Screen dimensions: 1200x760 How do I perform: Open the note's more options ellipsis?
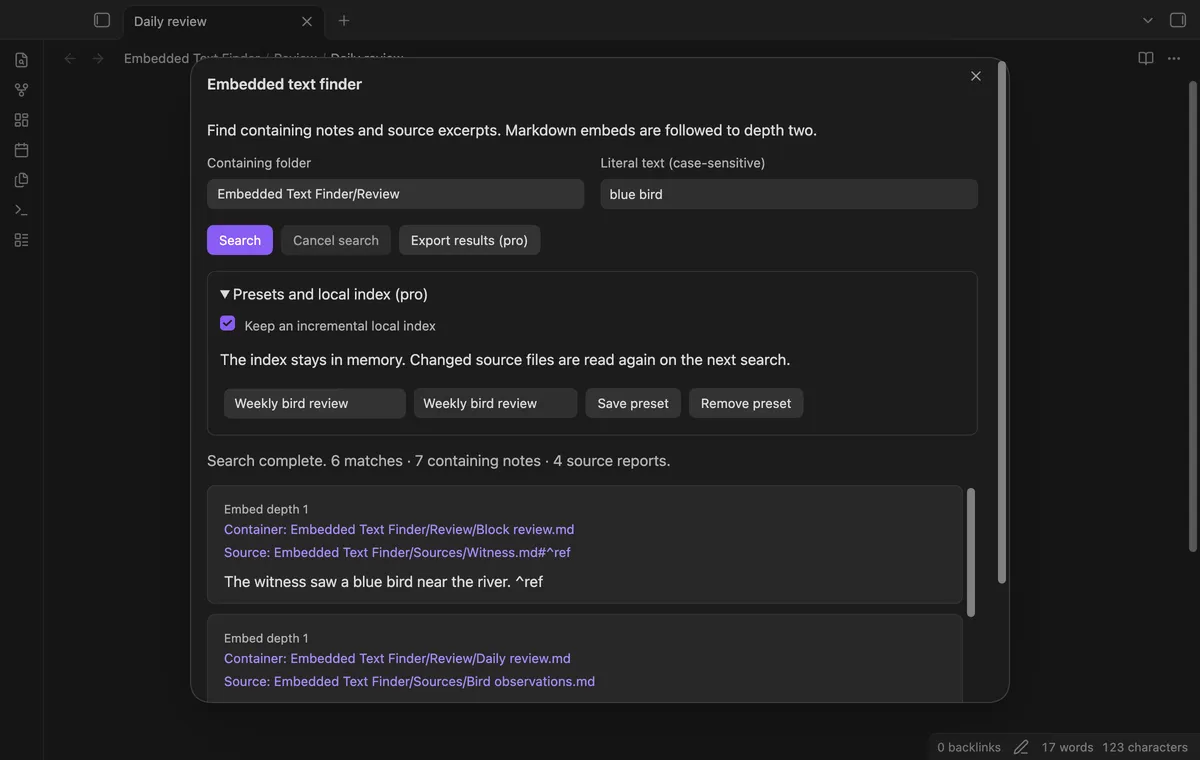1174,59
